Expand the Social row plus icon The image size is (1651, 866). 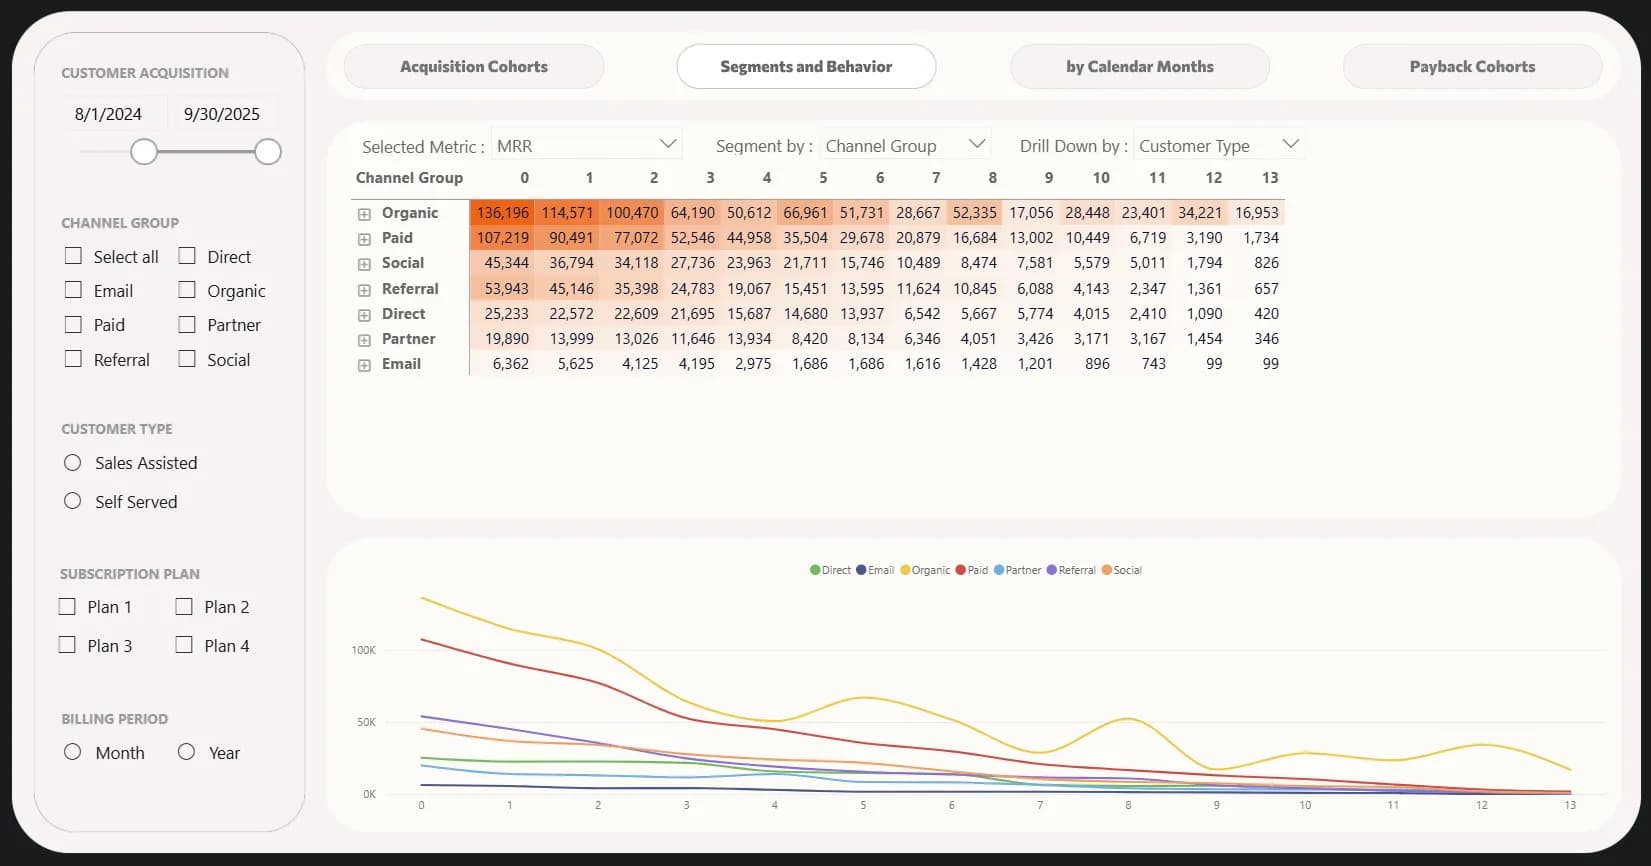coord(364,264)
